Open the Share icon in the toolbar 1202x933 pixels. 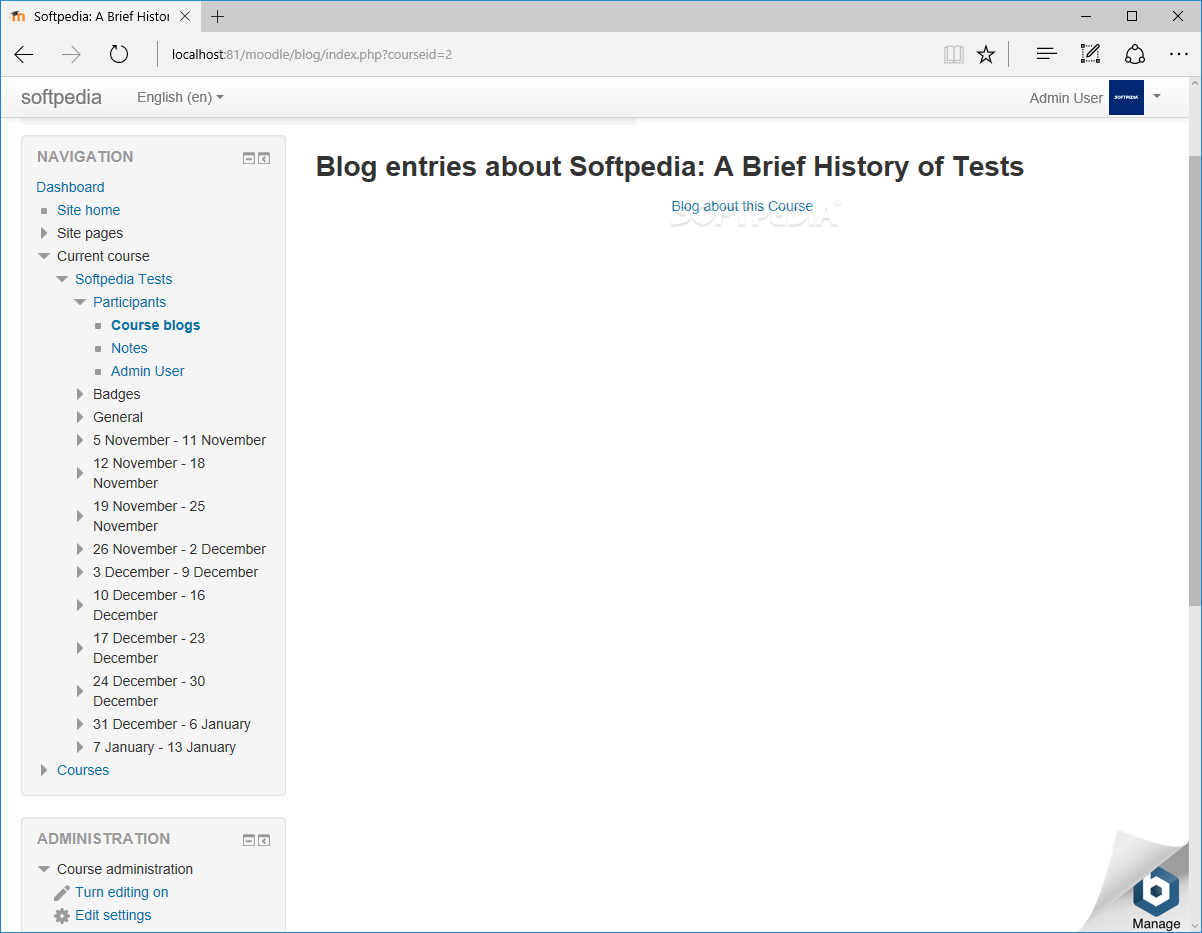(1134, 54)
